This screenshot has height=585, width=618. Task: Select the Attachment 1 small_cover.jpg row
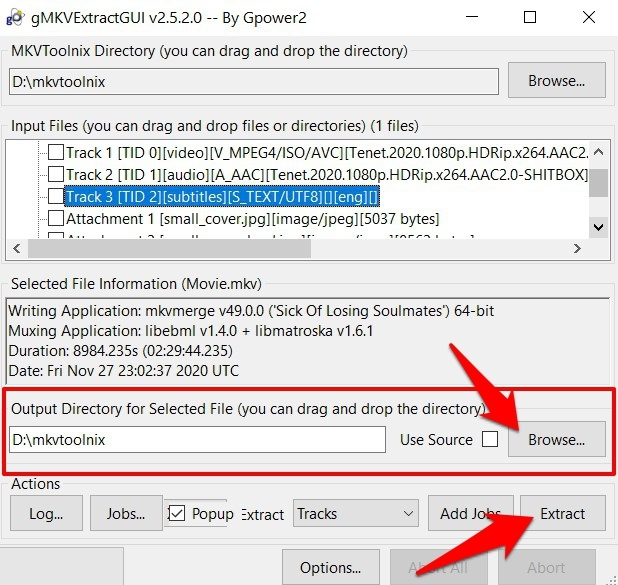pos(253,219)
